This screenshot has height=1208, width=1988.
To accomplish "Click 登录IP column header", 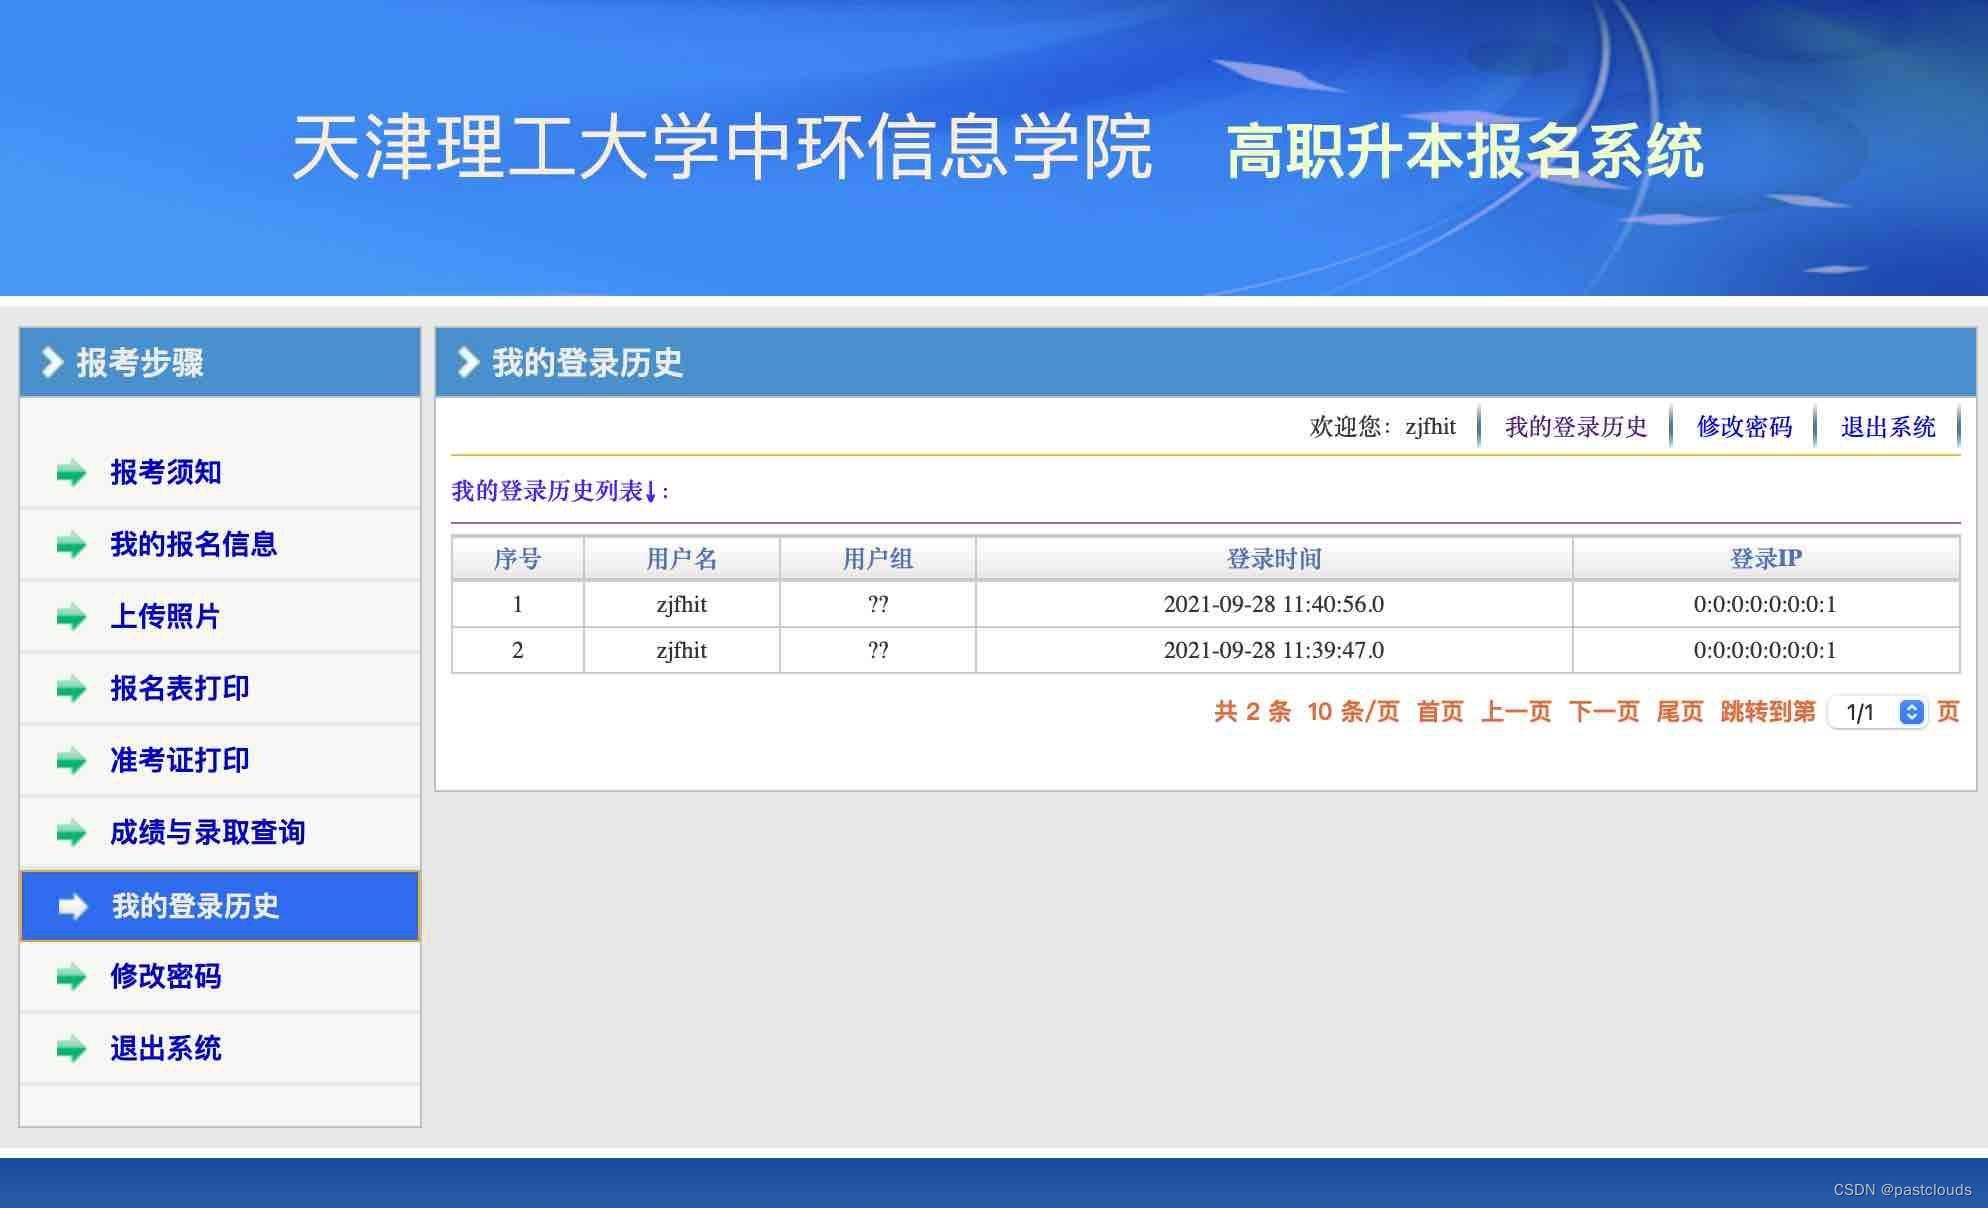I will [x=1766, y=558].
